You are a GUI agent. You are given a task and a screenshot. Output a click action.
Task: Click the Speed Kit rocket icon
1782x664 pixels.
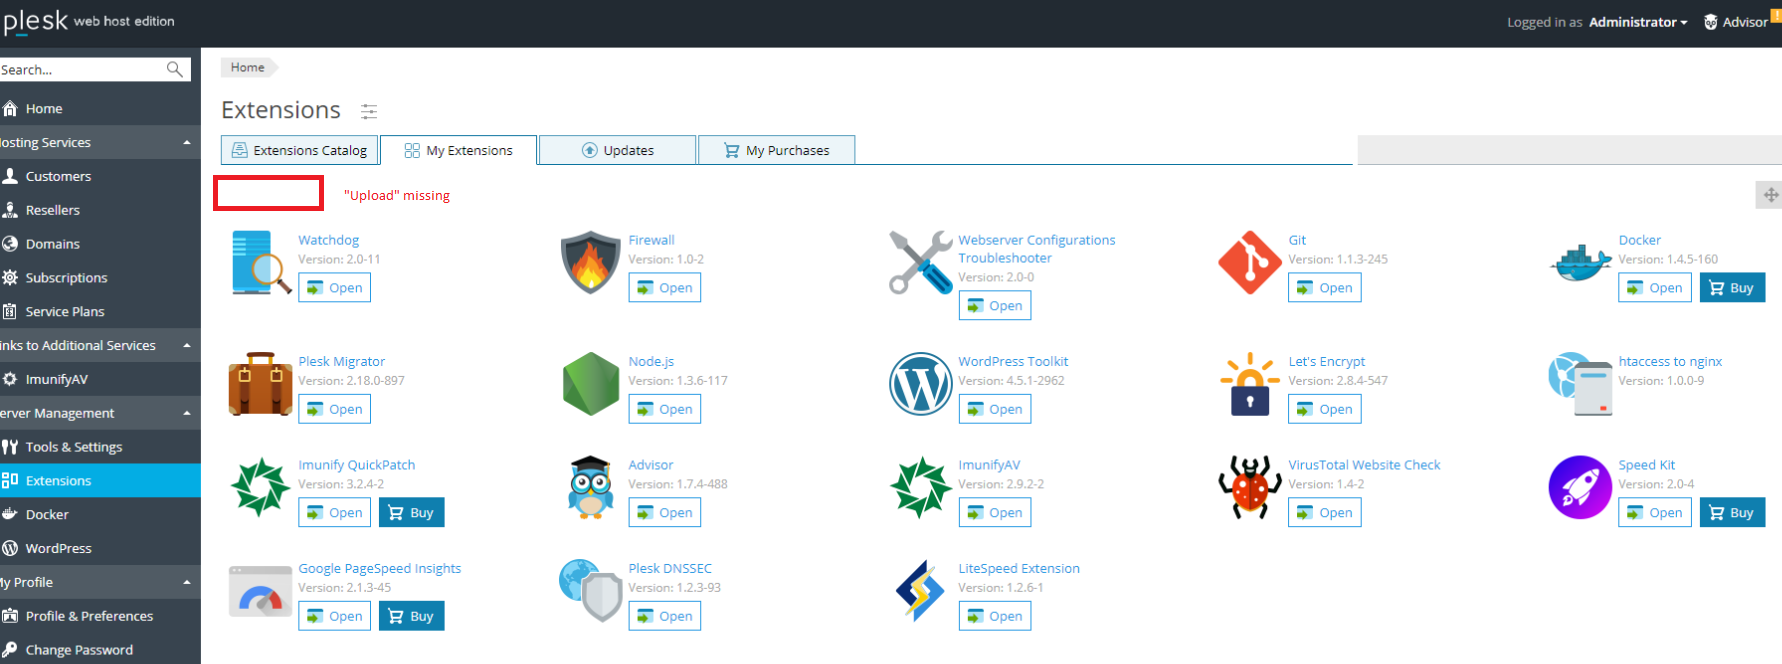(1580, 487)
